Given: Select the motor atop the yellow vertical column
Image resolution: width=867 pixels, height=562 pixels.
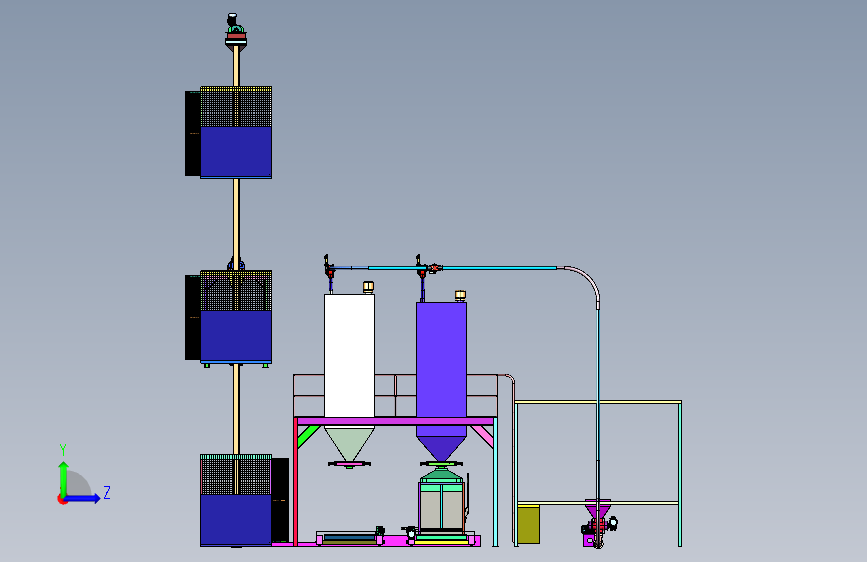Looking at the screenshot, I should click(236, 23).
